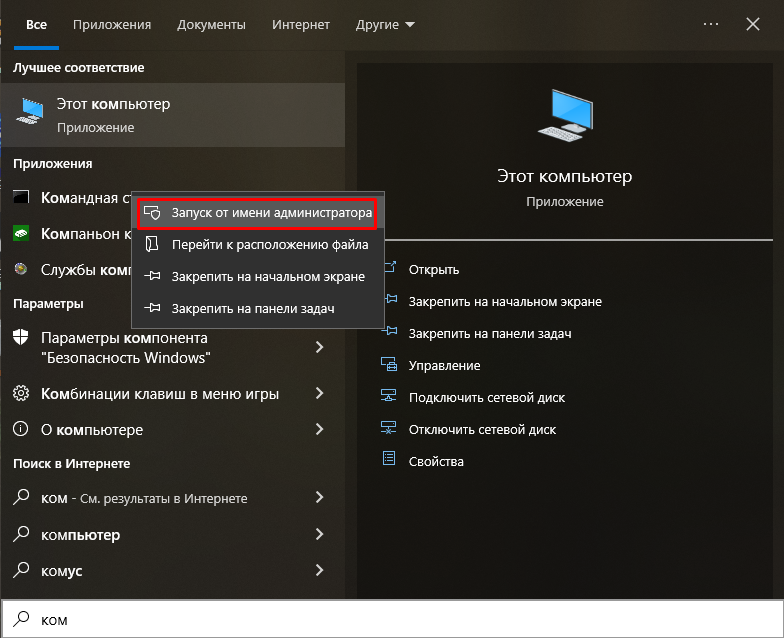The height and width of the screenshot is (638, 784).
Task: Select the комус web suggestion
Action: tap(172, 570)
